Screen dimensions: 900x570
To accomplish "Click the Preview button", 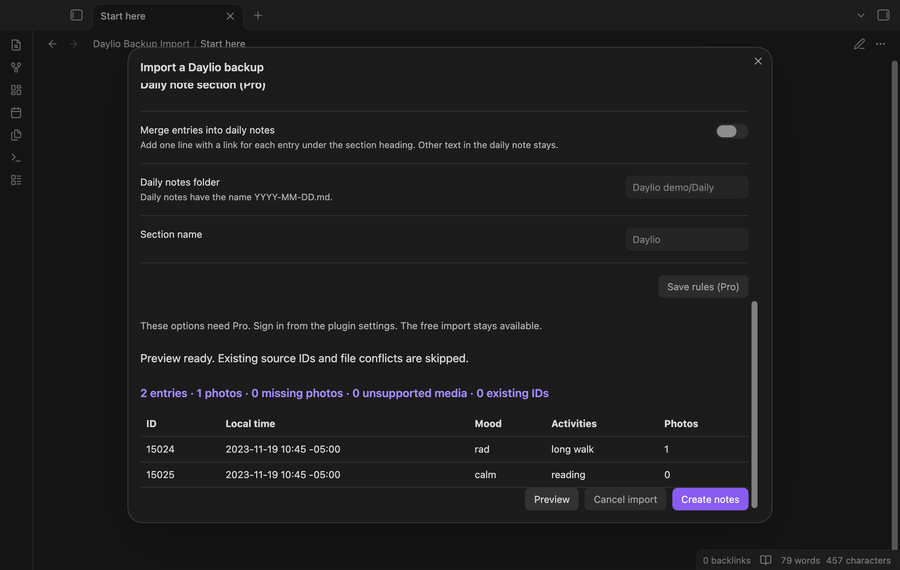I will (x=552, y=499).
